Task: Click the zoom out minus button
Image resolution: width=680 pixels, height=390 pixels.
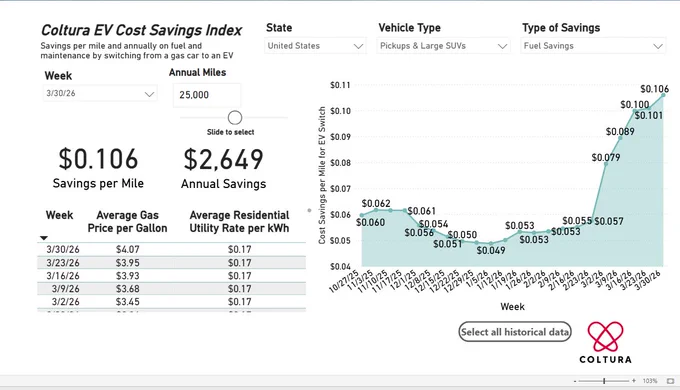Action: tap(575, 381)
